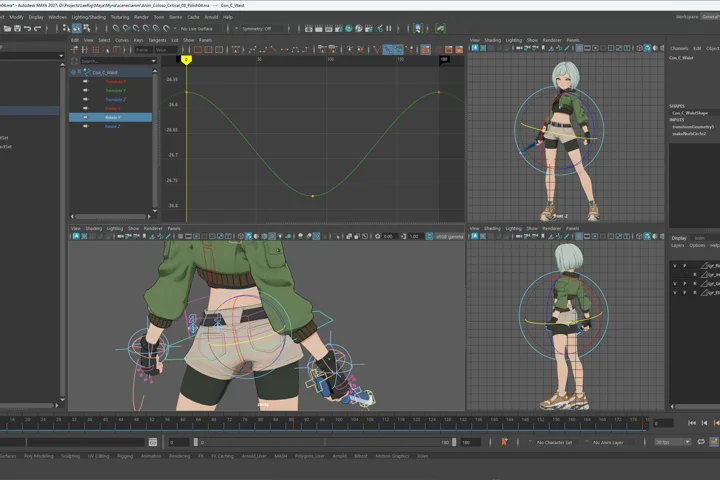Switch to the Anim tab in the layer editor
The height and width of the screenshot is (480, 720).
coord(699,238)
